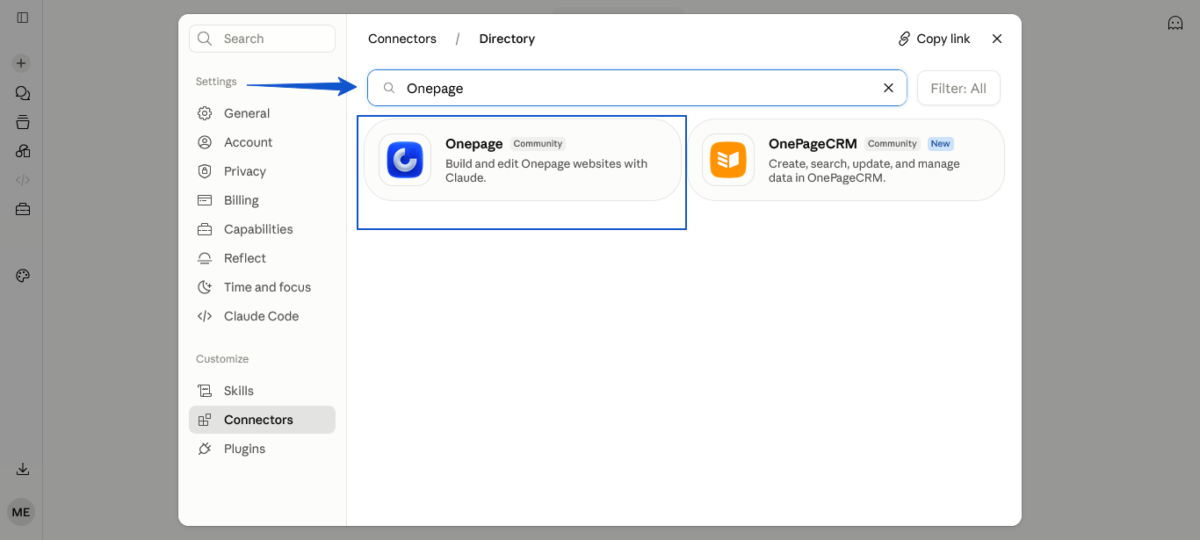Image resolution: width=1200 pixels, height=540 pixels.
Task: Open the Filter: All dropdown
Action: (x=958, y=88)
